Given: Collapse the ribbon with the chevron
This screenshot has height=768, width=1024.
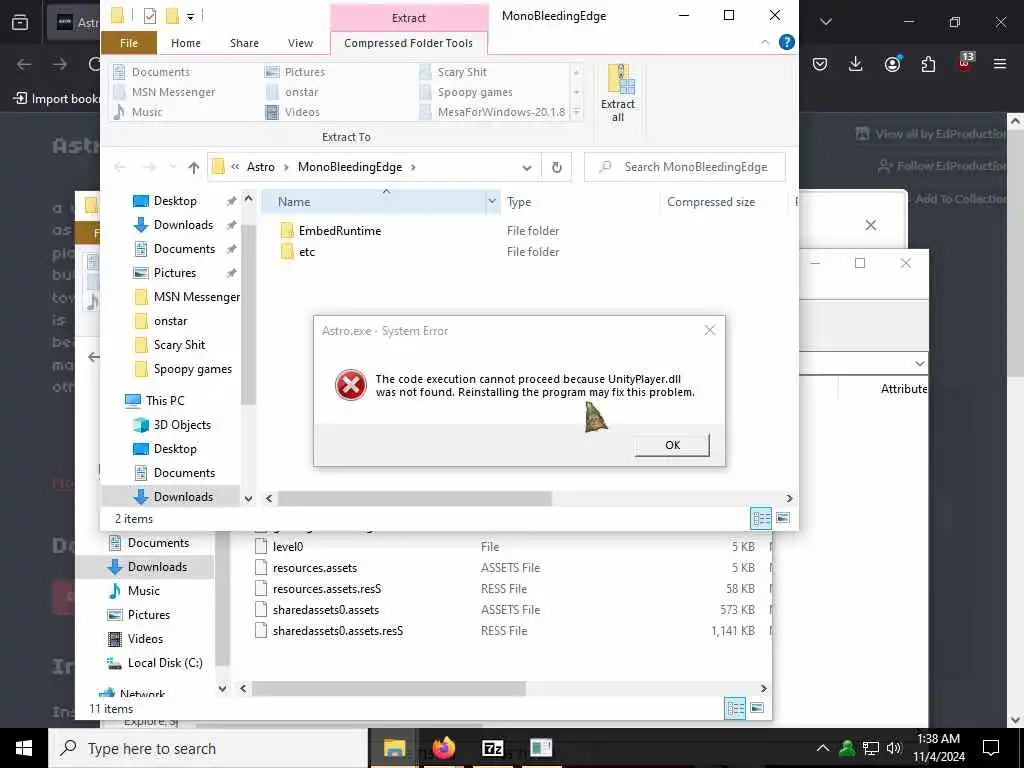Looking at the screenshot, I should [x=765, y=42].
